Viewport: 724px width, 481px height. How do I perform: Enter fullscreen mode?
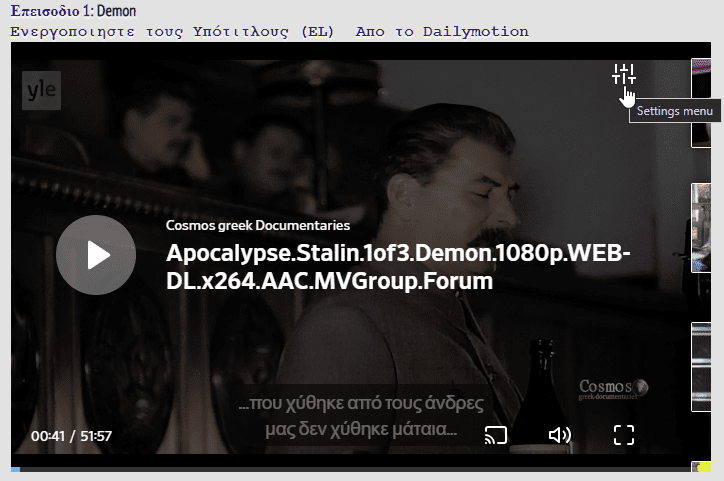tap(624, 435)
